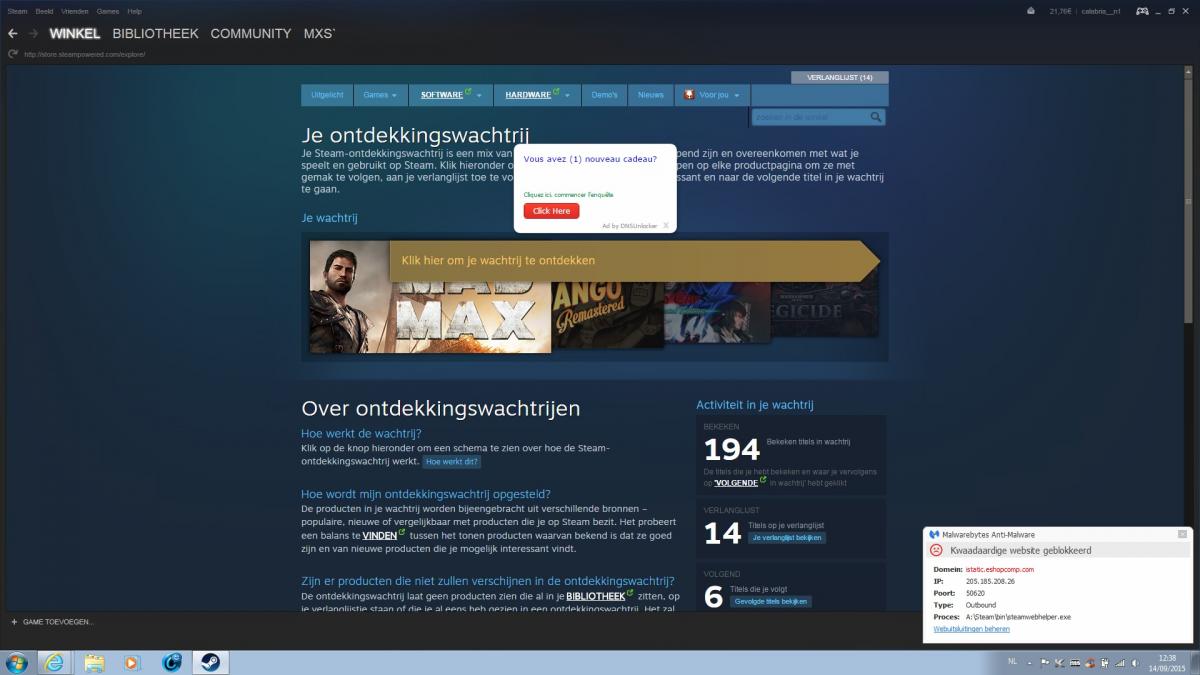Viewport: 1200px width, 675px height.
Task: Launch Big Picture mode controller icon
Action: pos(1141,11)
